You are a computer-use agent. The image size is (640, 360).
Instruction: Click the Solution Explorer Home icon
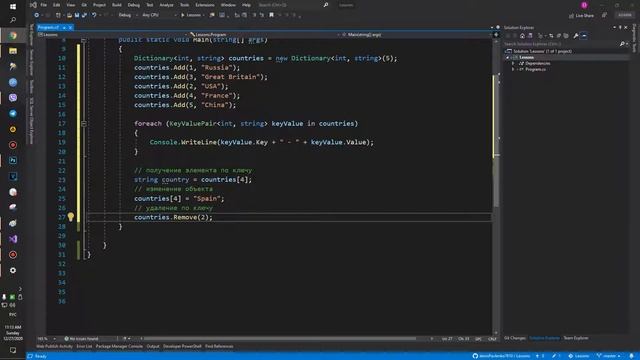[522, 36]
